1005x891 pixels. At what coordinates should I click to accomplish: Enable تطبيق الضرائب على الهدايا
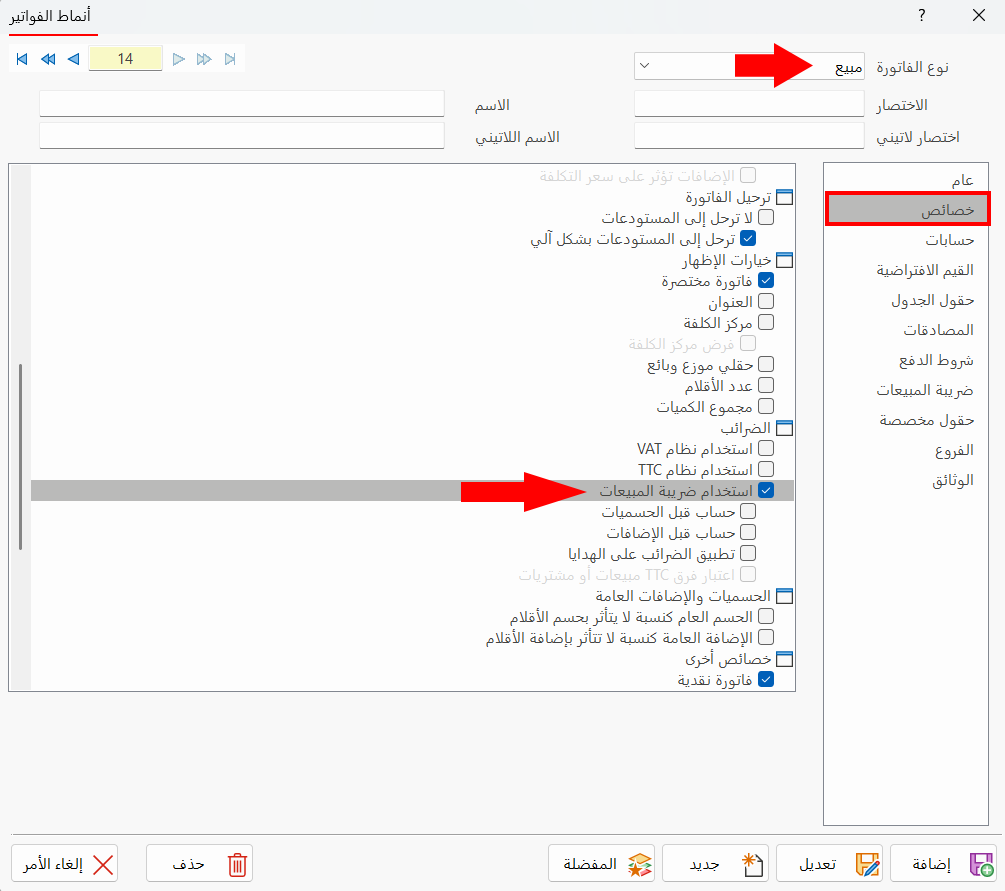pos(748,553)
